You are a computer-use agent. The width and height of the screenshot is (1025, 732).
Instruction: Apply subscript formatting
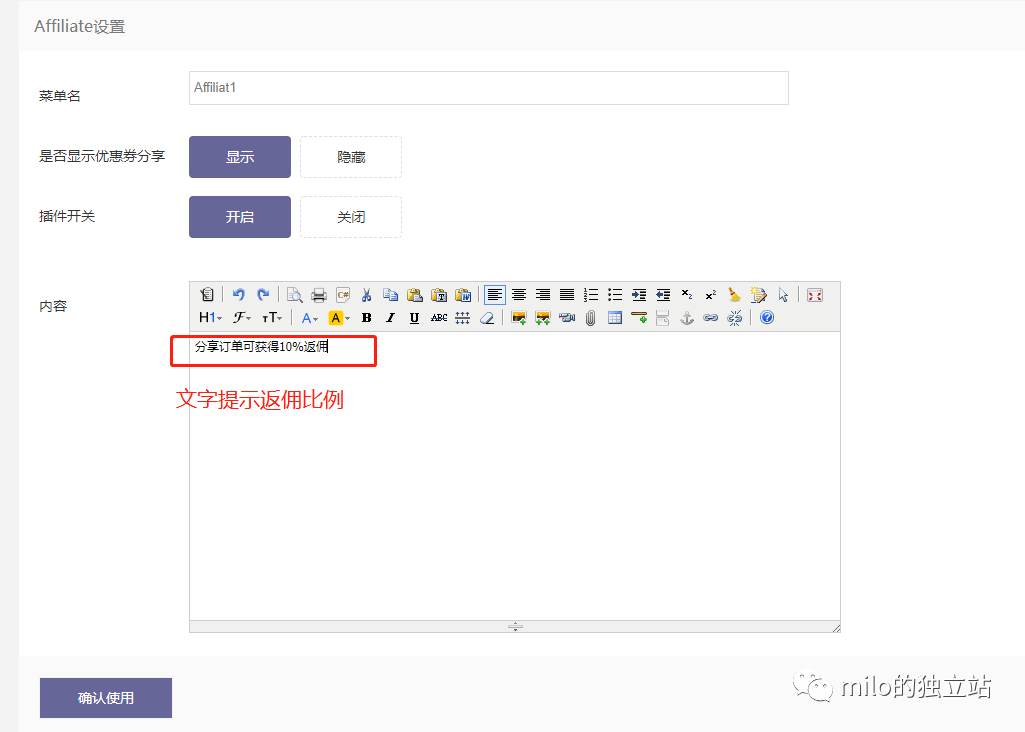[x=686, y=295]
